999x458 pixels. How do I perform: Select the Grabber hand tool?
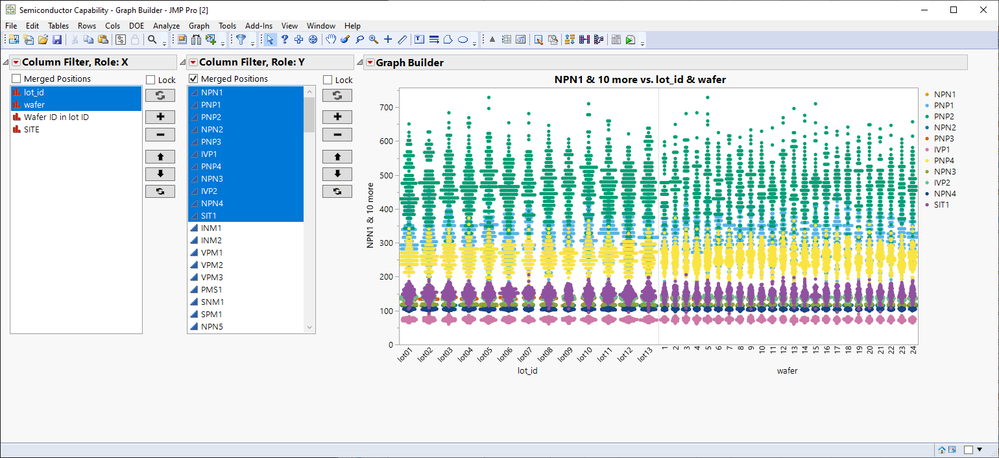(329, 40)
